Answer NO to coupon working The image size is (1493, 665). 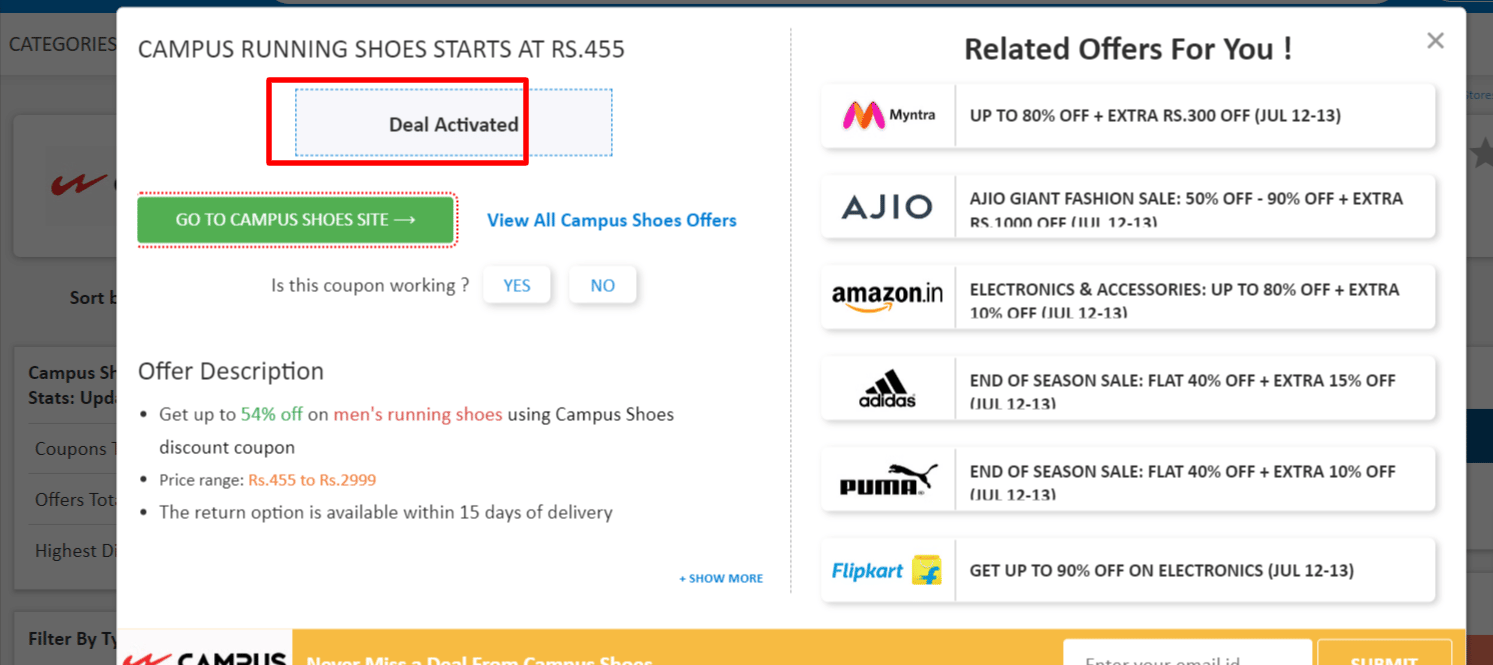click(x=602, y=286)
